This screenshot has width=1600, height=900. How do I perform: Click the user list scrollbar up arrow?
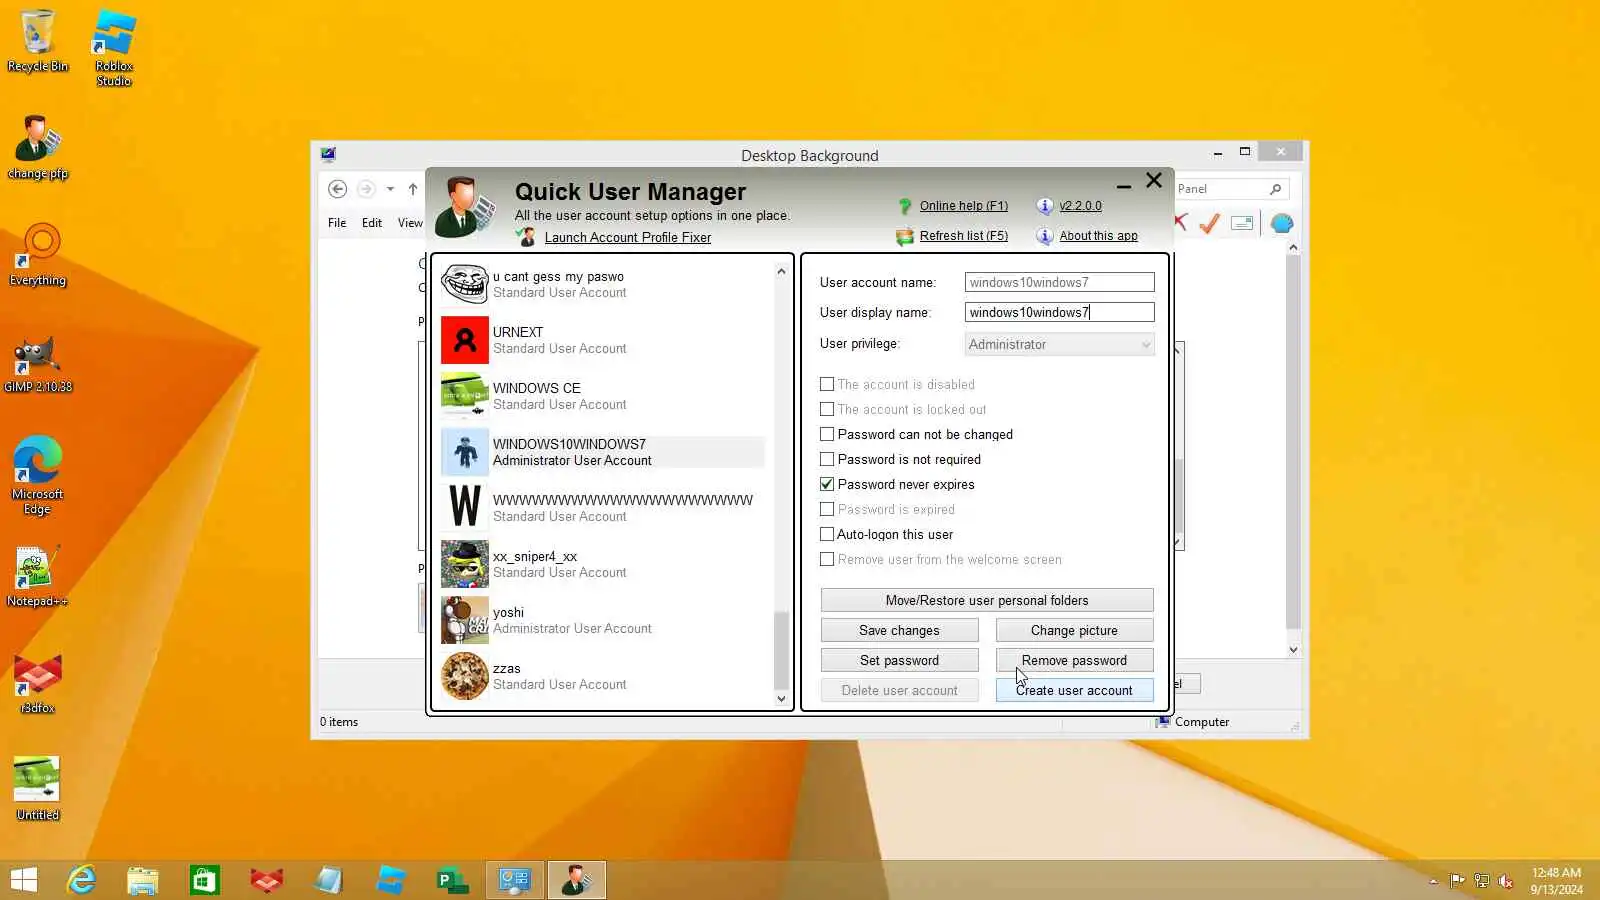[x=781, y=271]
